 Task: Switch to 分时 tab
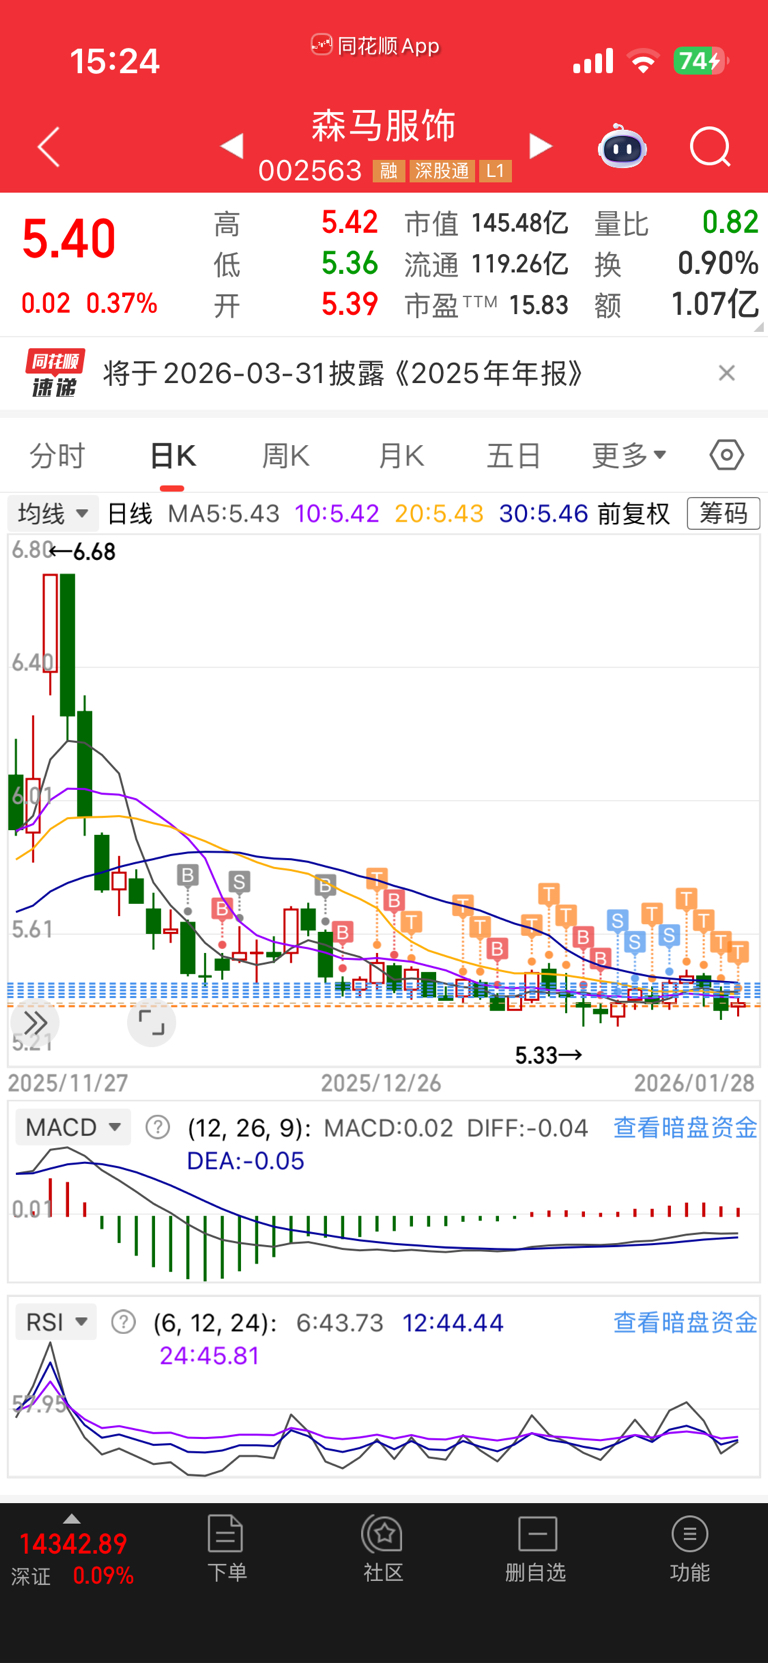[x=57, y=456]
